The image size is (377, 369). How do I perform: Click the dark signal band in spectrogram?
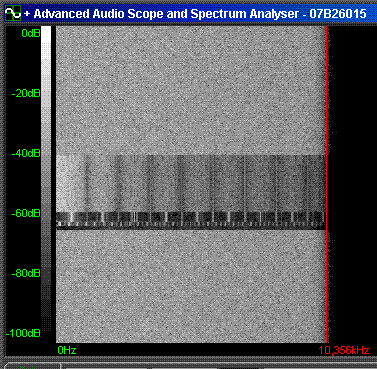coord(191,183)
